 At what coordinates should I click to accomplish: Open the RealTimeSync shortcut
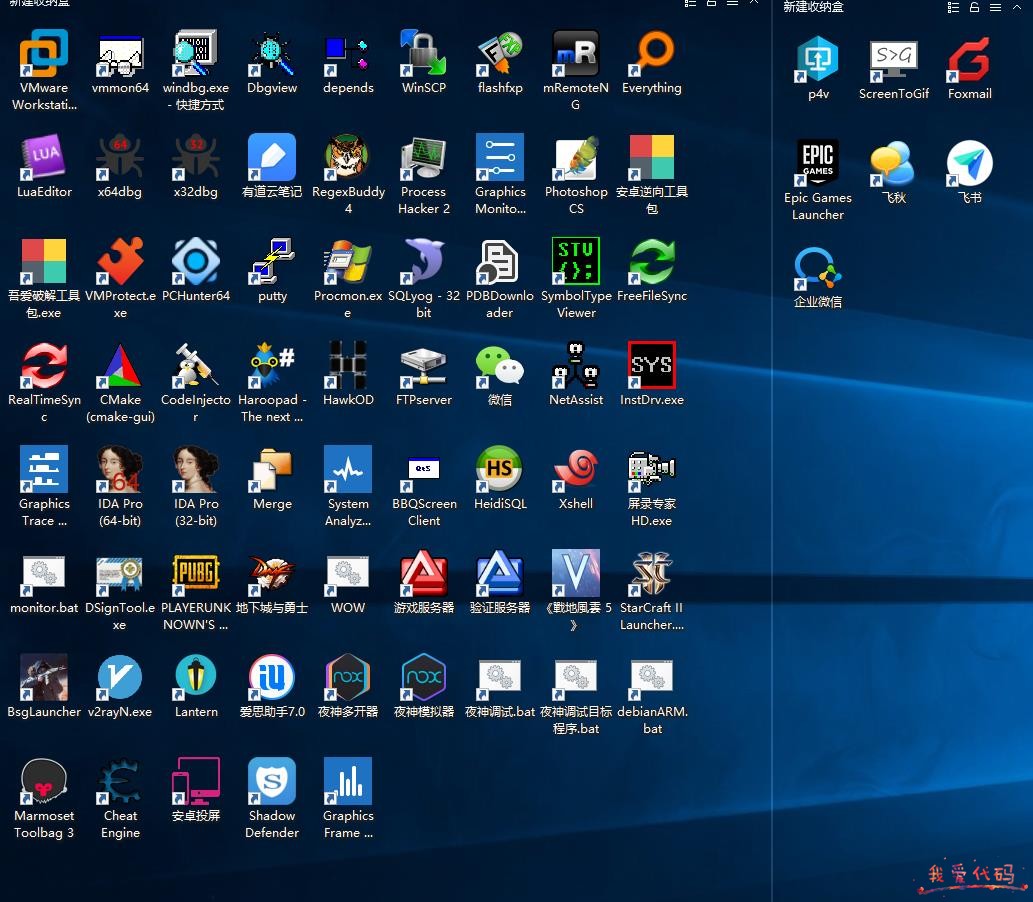tap(44, 365)
